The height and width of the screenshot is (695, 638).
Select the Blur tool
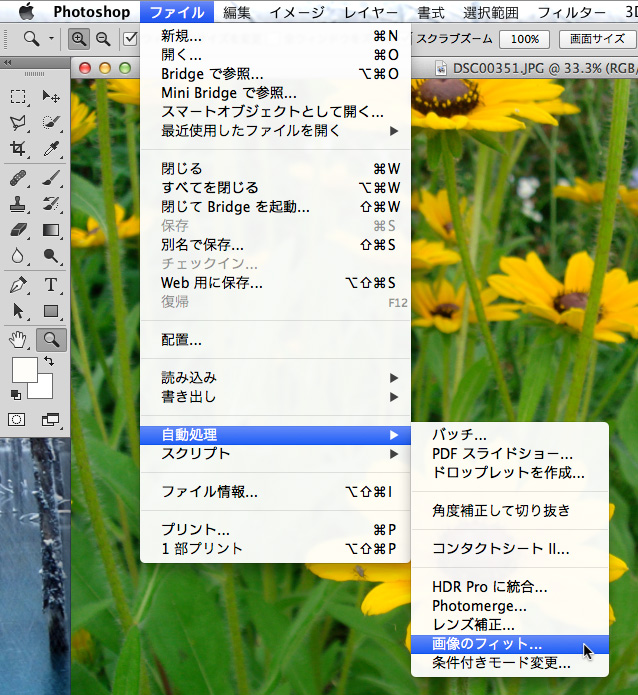(18, 256)
